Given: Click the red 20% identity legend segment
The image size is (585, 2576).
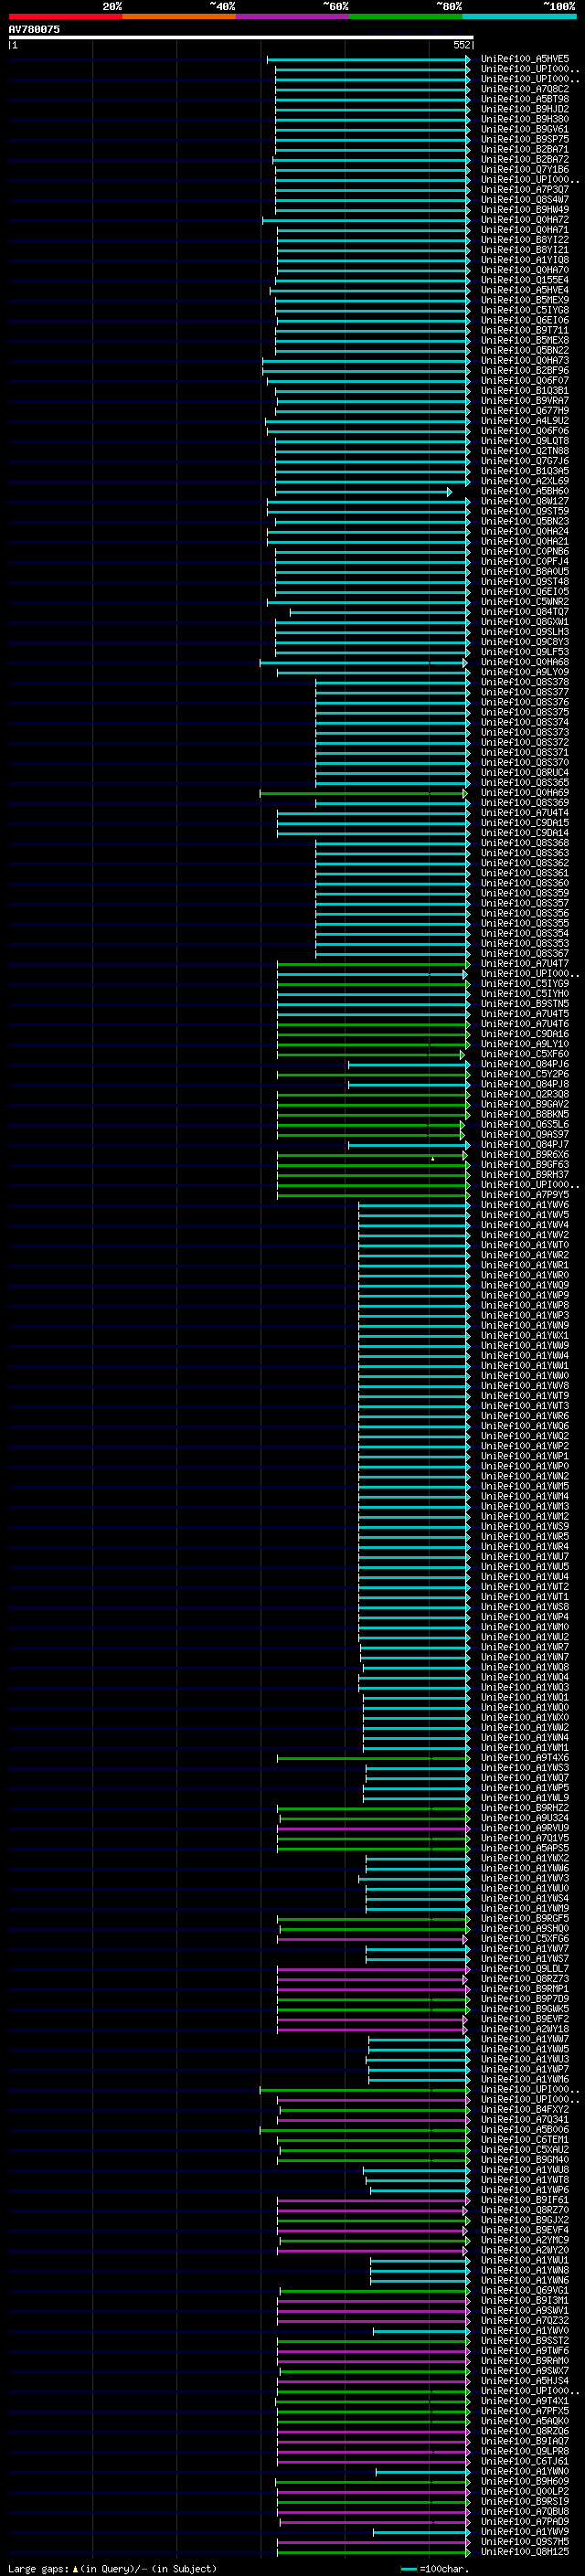Looking at the screenshot, I should click(x=65, y=16).
